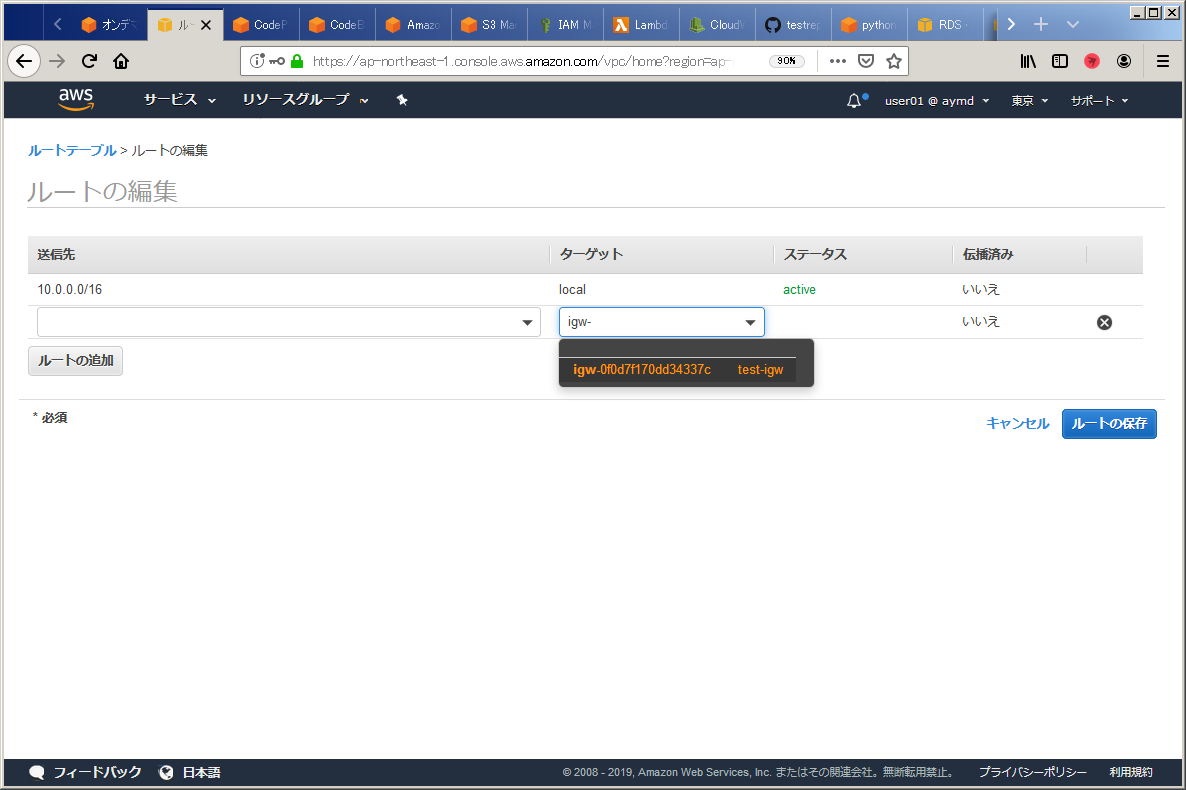Switch to the Amazo browser tab

[413, 25]
